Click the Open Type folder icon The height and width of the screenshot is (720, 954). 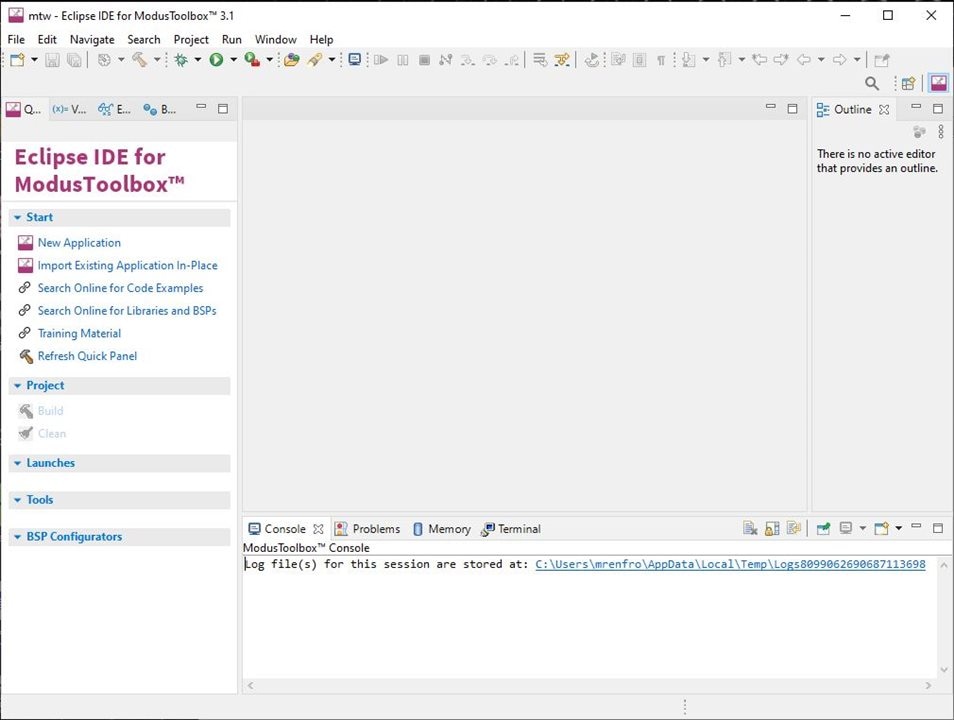292,60
